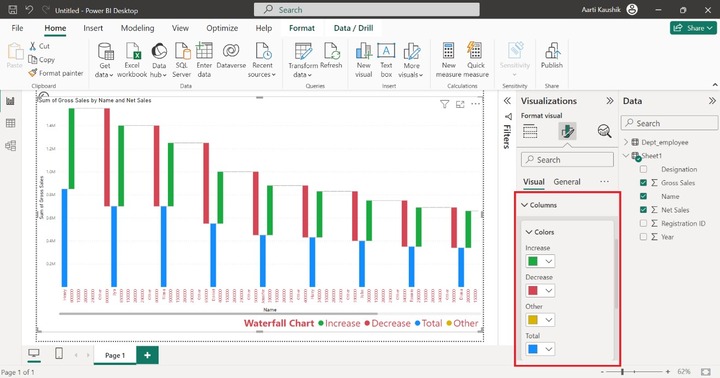Switch to Table view in sidebar
The height and width of the screenshot is (378, 720).
(10, 123)
